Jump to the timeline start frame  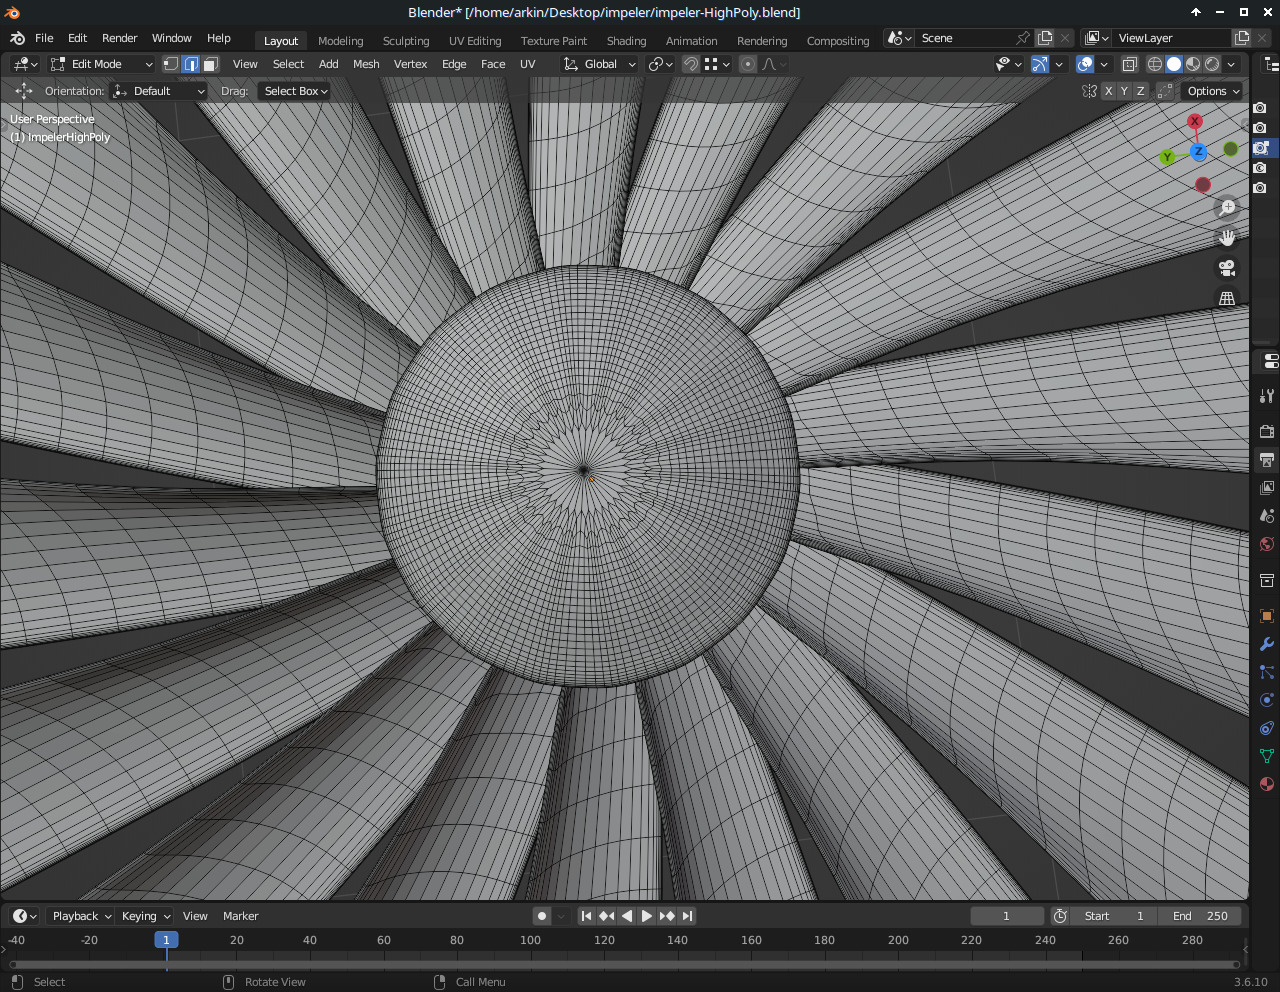click(x=587, y=916)
